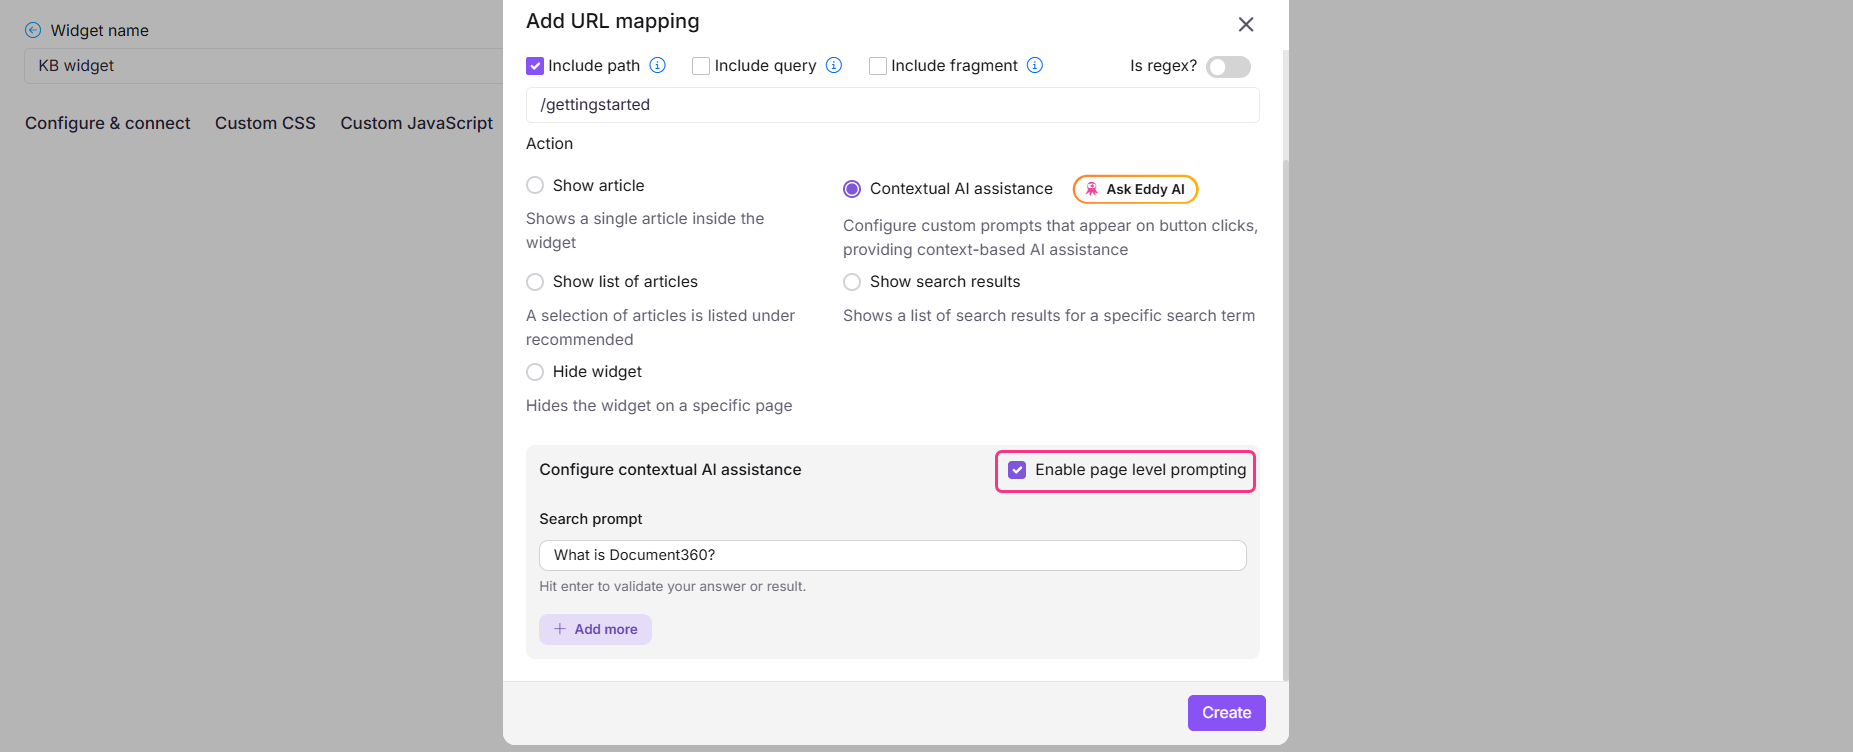The image size is (1853, 752).
Task: Disable page level prompting
Action: (1017, 470)
